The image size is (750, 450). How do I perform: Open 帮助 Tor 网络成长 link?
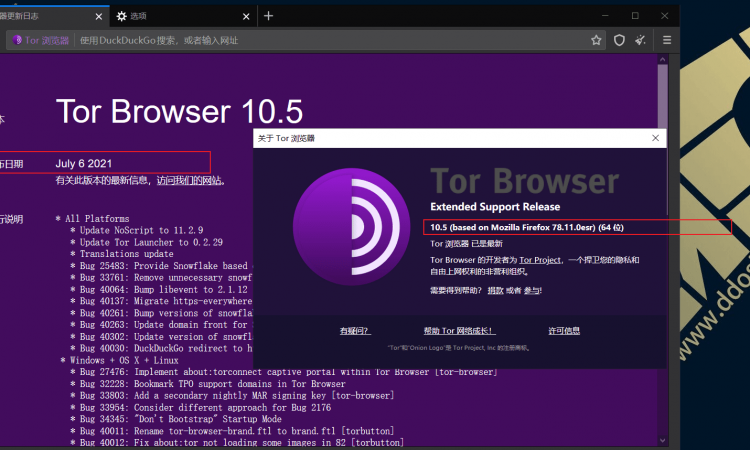coord(459,330)
